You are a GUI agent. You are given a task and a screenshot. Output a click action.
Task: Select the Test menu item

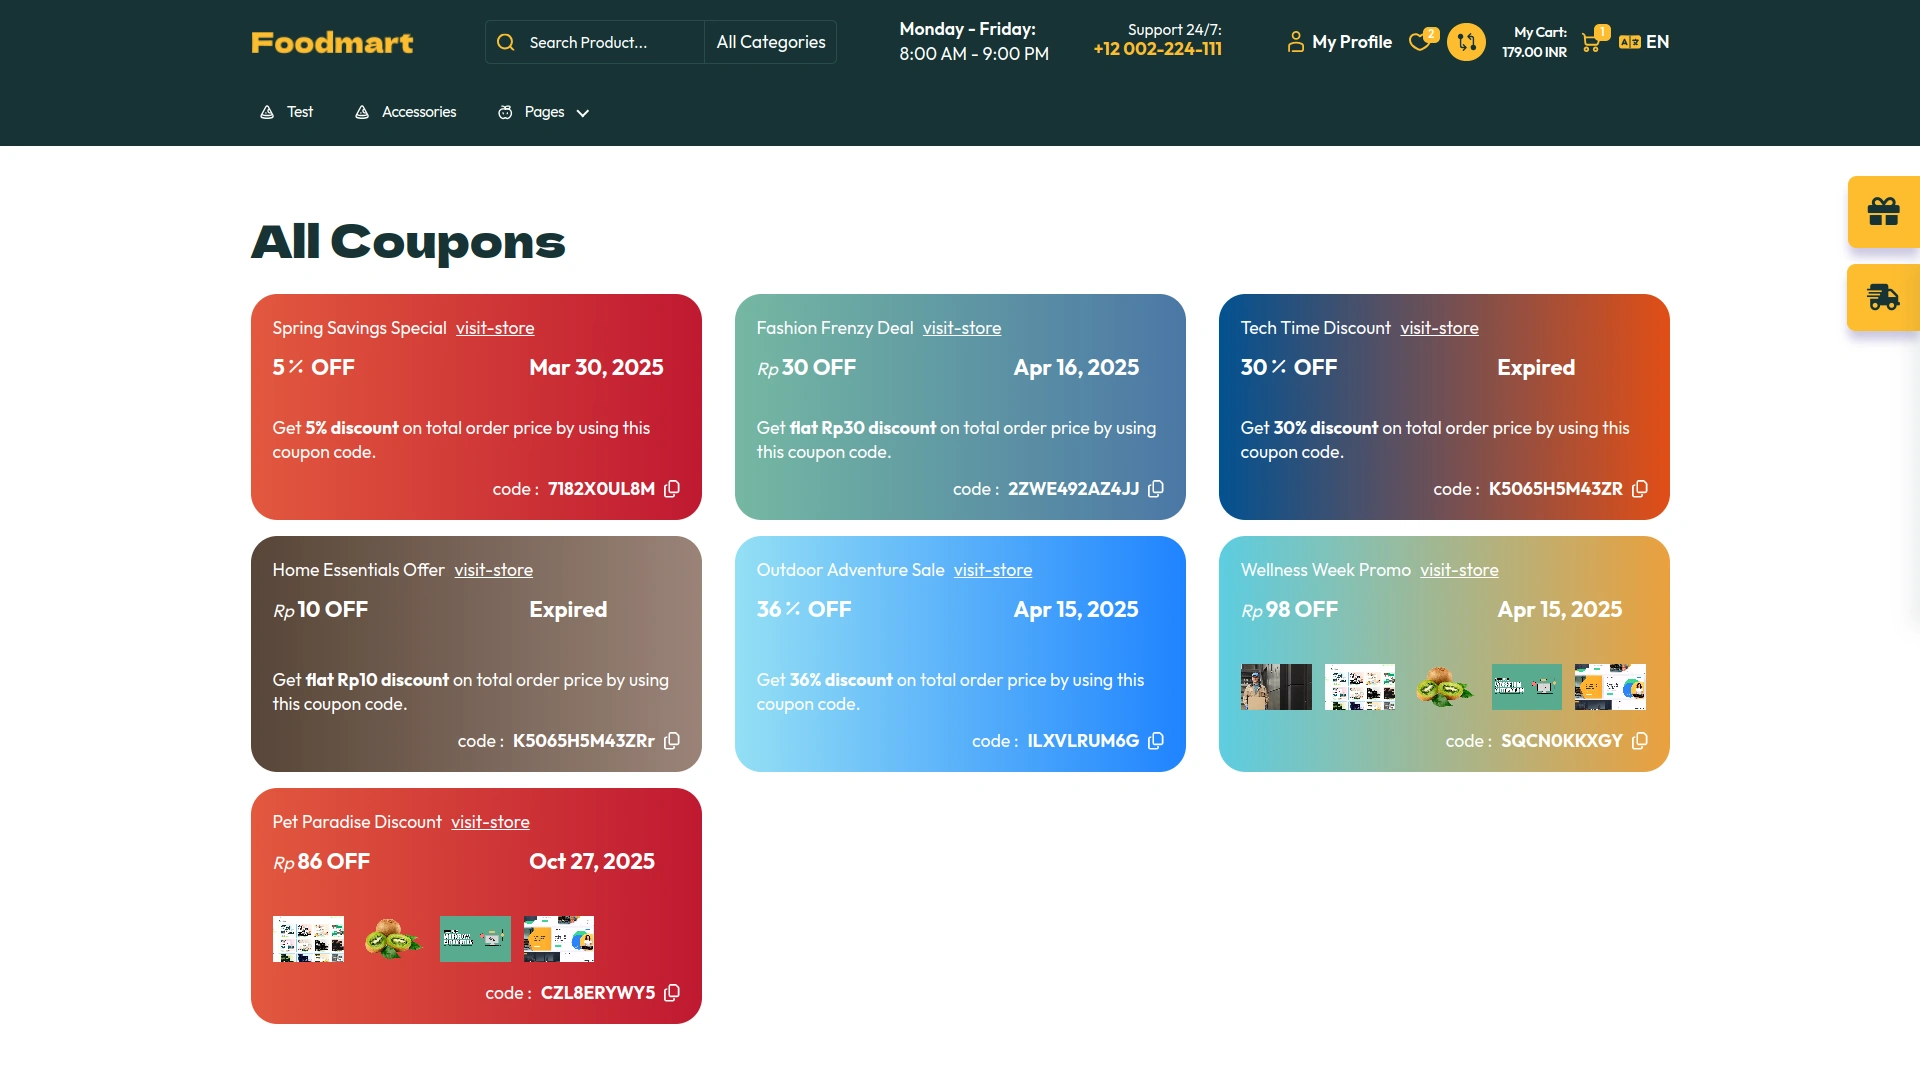coord(299,112)
